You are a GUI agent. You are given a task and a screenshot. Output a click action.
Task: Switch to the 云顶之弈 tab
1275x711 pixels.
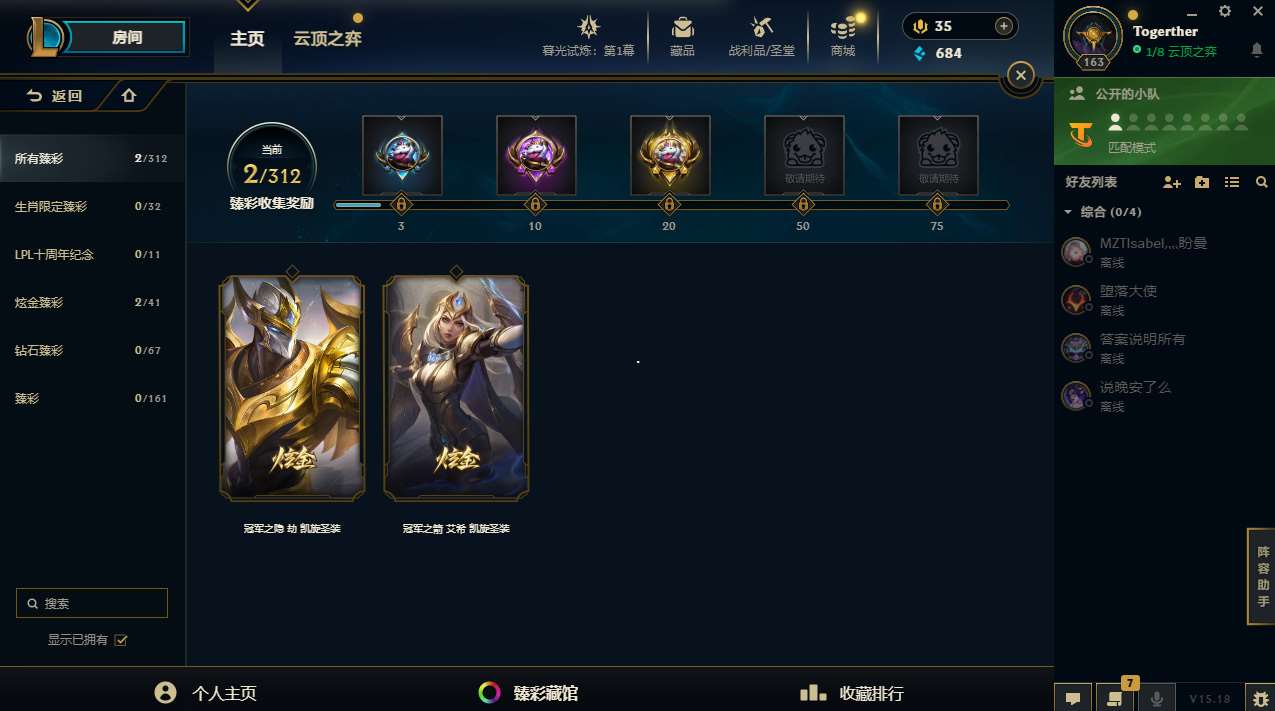pos(327,38)
